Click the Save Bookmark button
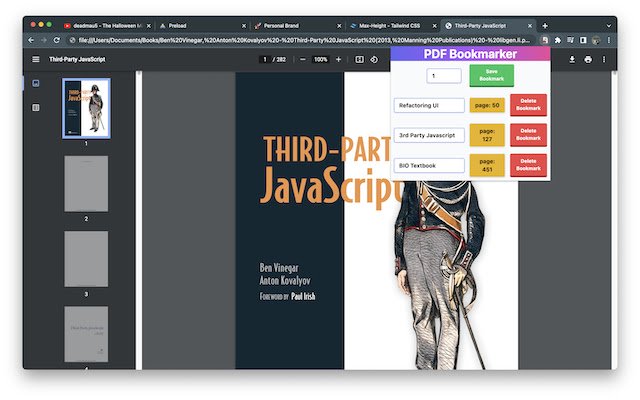The width and height of the screenshot is (640, 400). 491,76
